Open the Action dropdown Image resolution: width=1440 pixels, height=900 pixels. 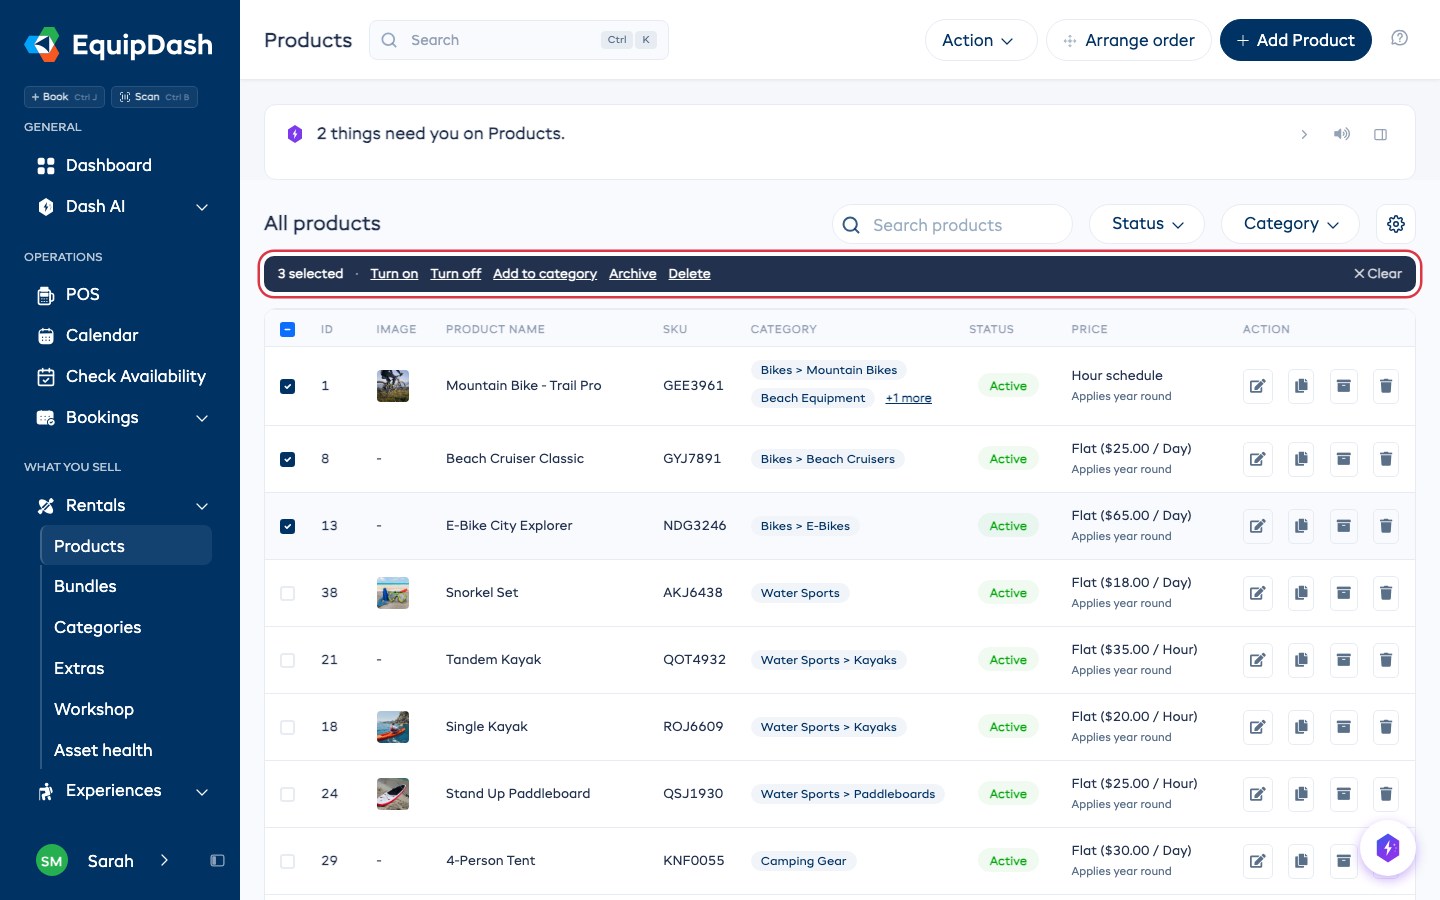pos(981,40)
